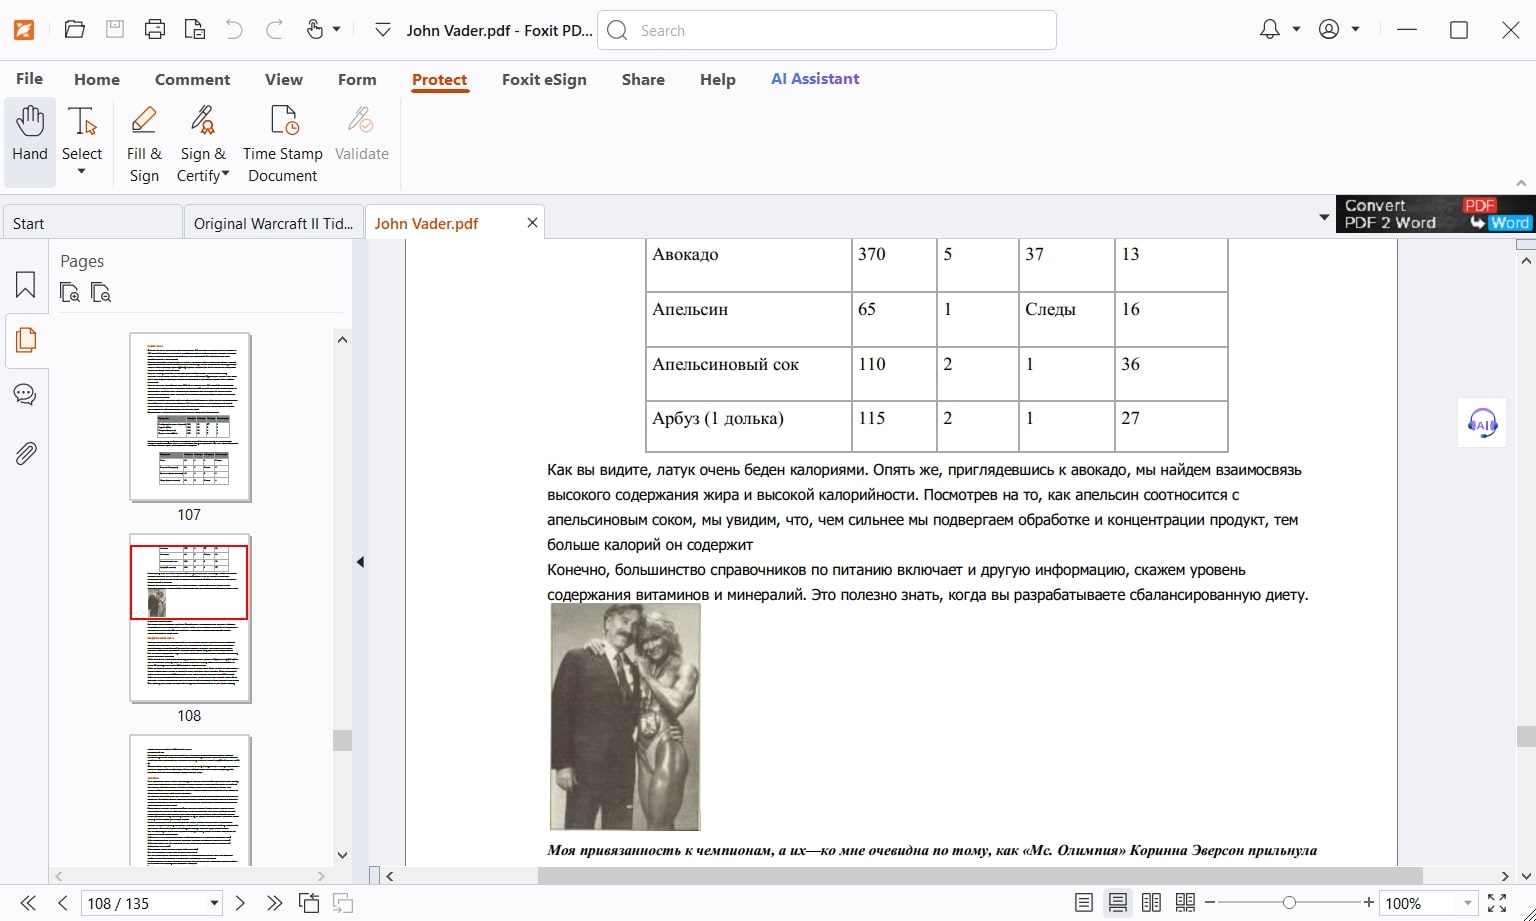Open the page number dropdown
The width and height of the screenshot is (1536, 921).
click(x=214, y=903)
